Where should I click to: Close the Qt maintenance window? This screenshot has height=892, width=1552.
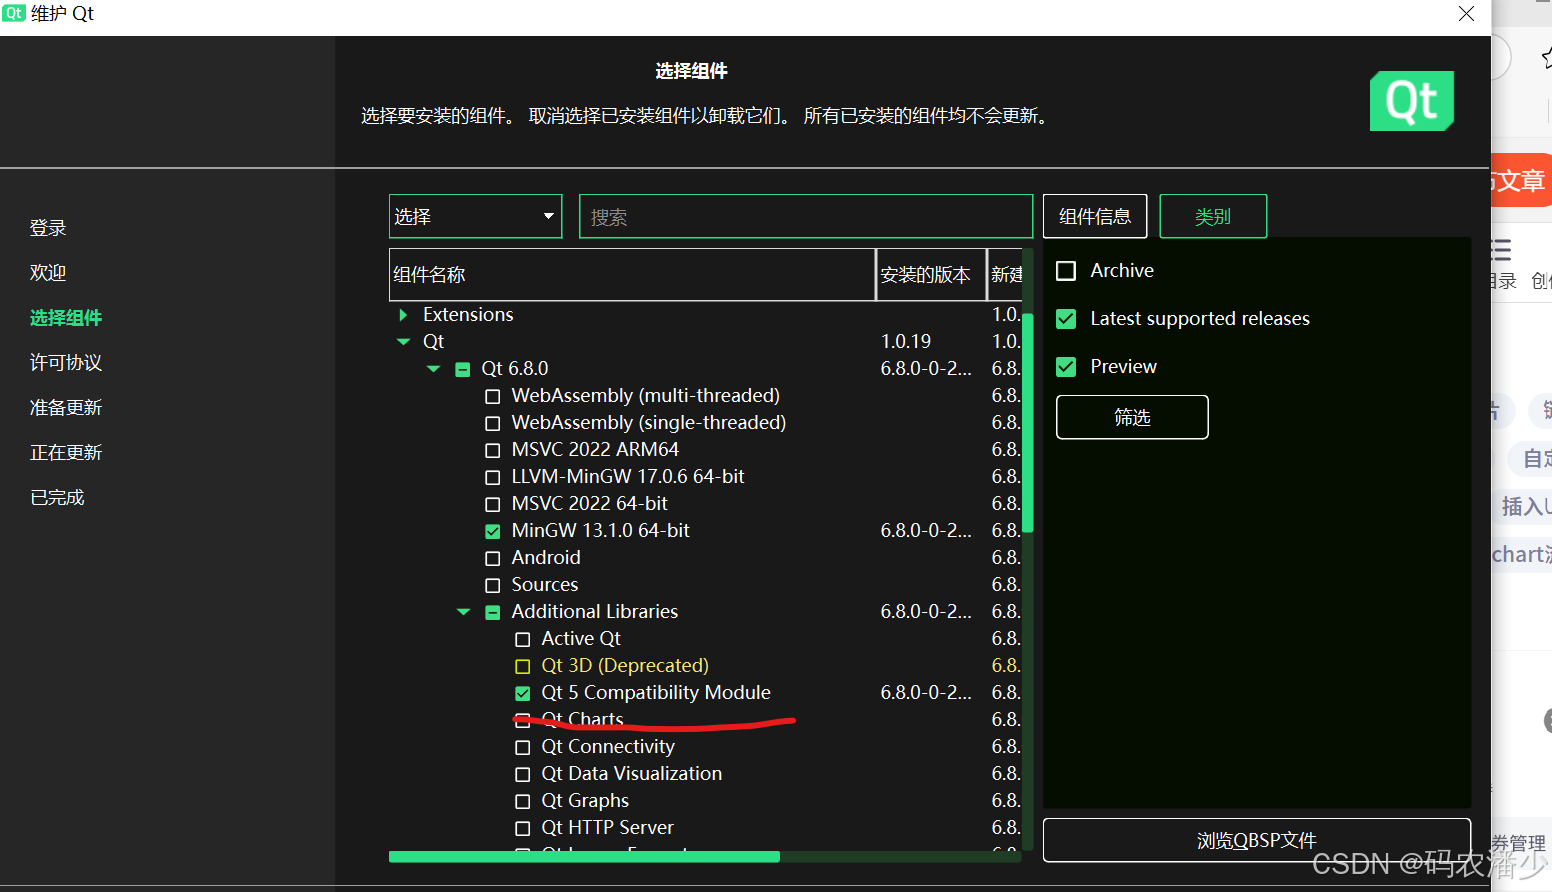coord(1466,14)
